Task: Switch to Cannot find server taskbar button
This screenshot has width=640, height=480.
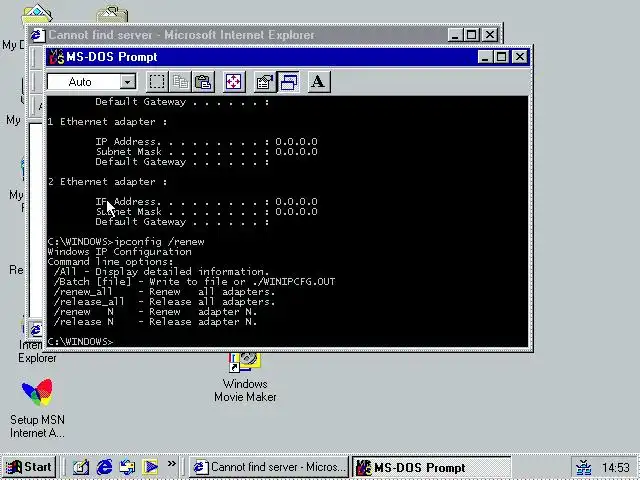Action: [x=269, y=467]
